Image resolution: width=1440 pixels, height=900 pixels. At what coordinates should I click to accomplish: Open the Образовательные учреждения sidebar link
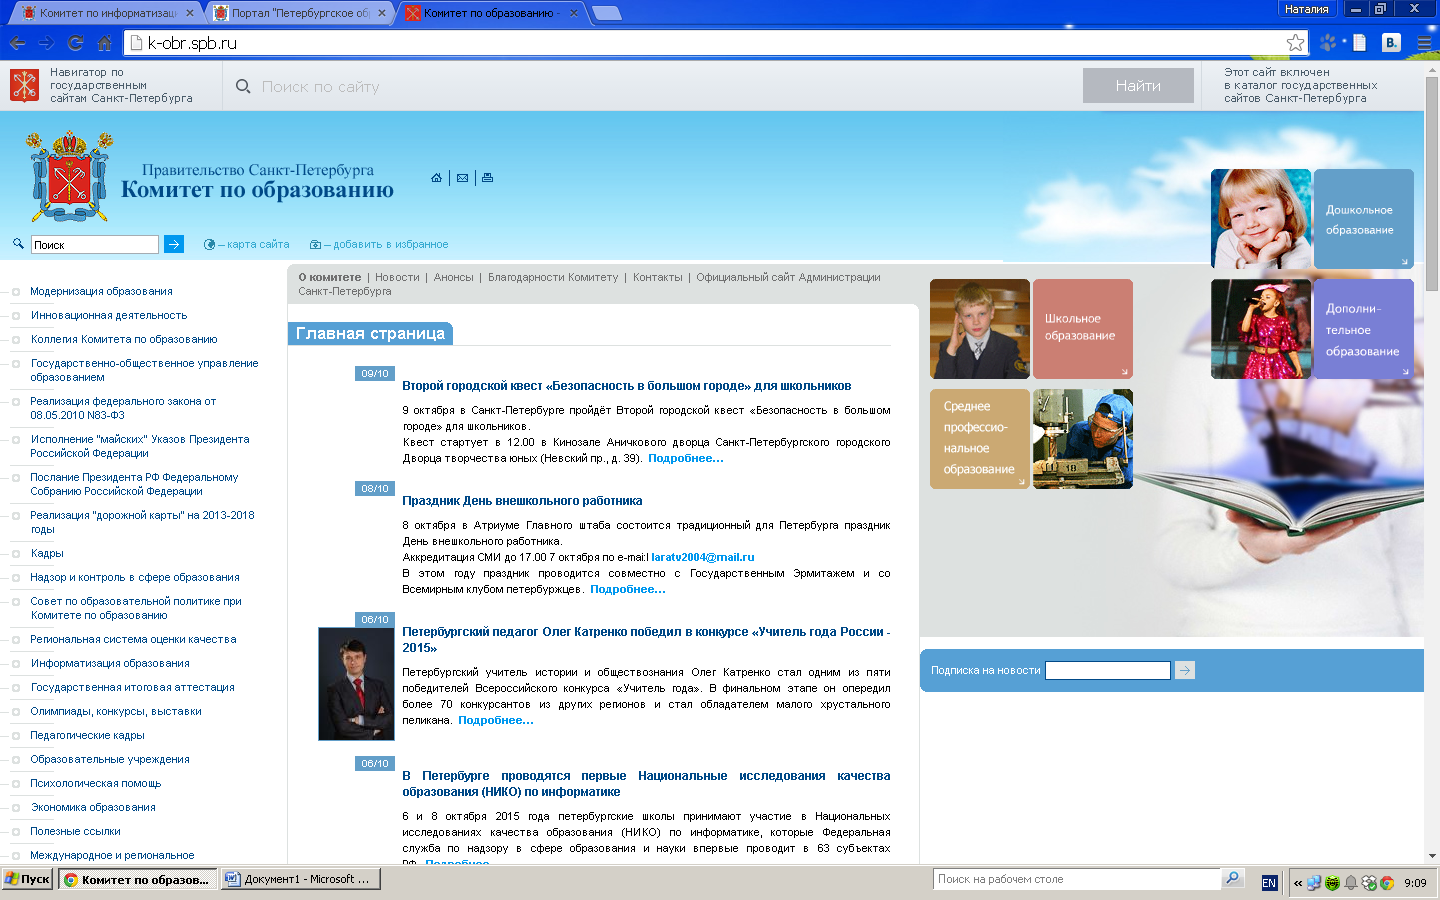coord(110,759)
